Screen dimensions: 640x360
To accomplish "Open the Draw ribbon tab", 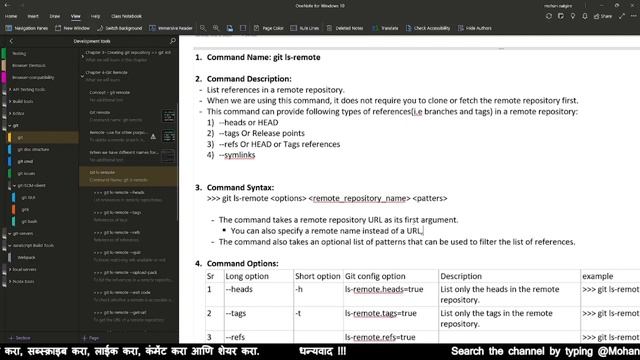I will click(55, 16).
